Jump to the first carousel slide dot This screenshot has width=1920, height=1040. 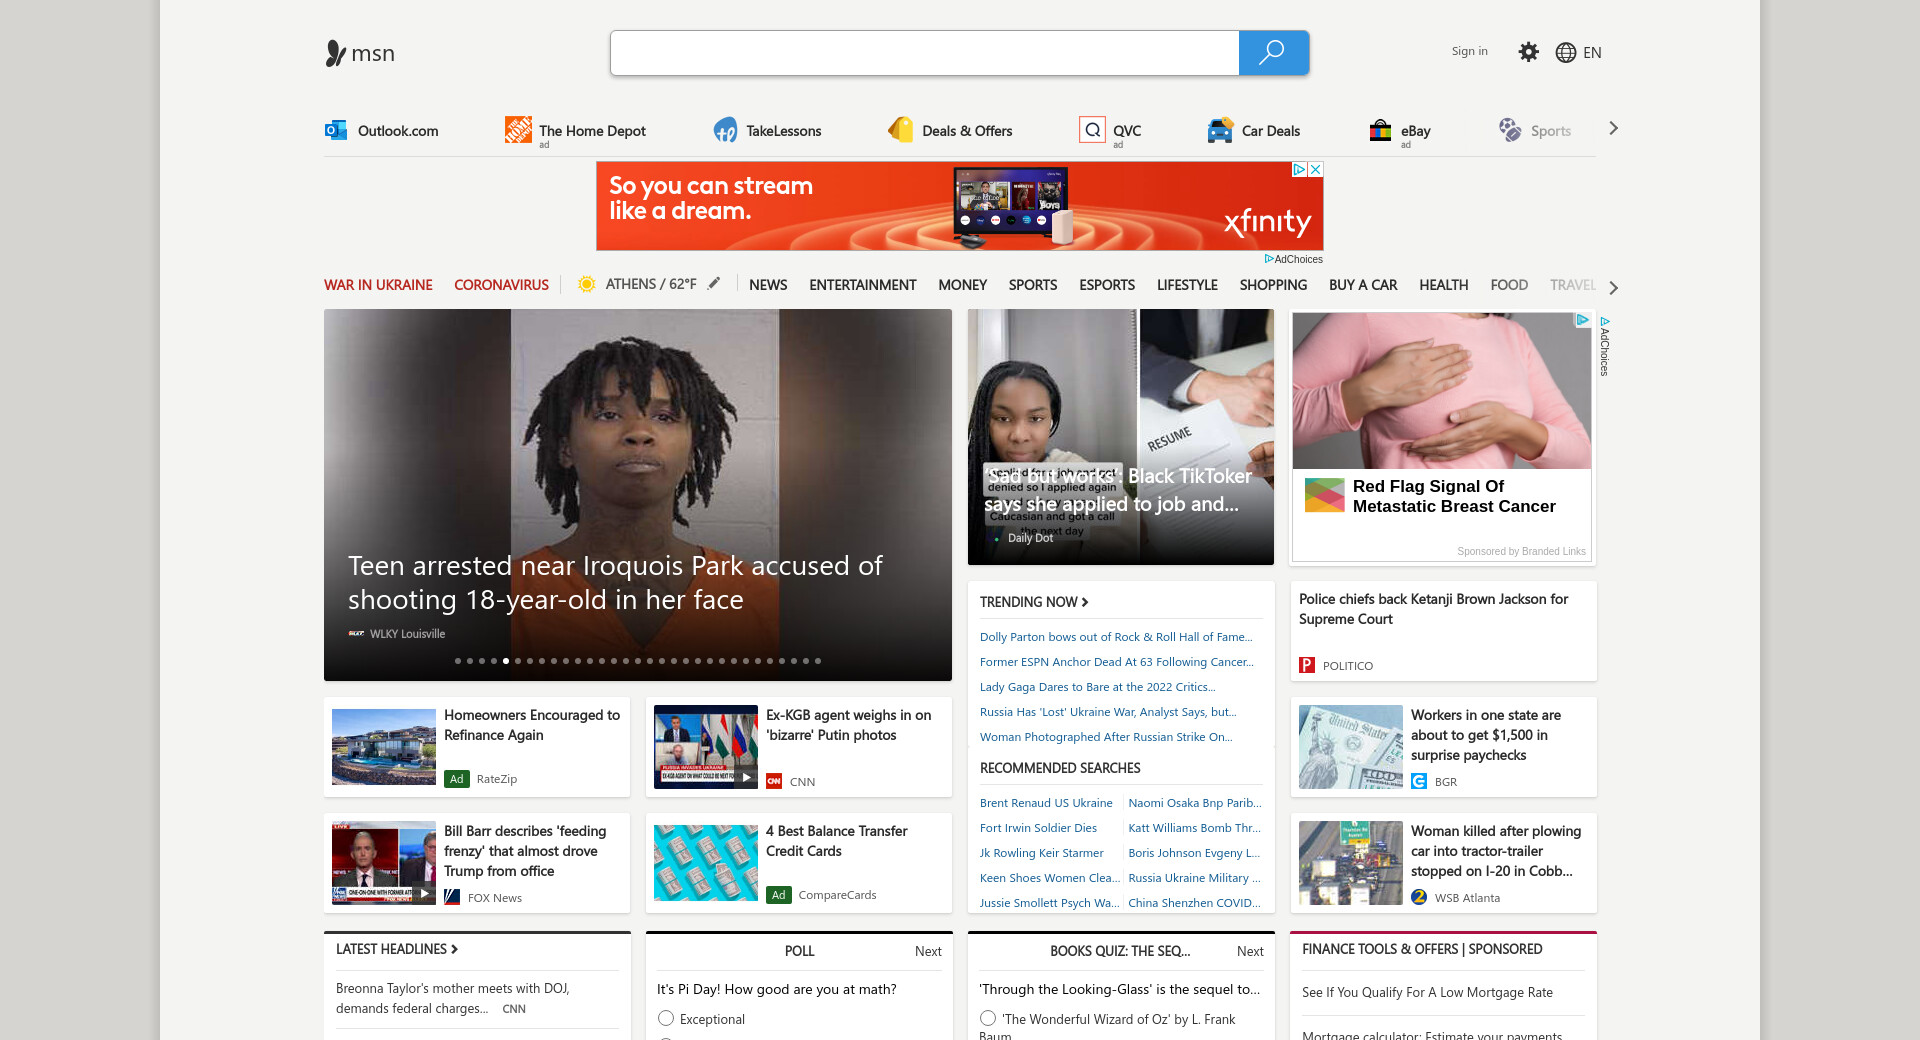coord(458,661)
